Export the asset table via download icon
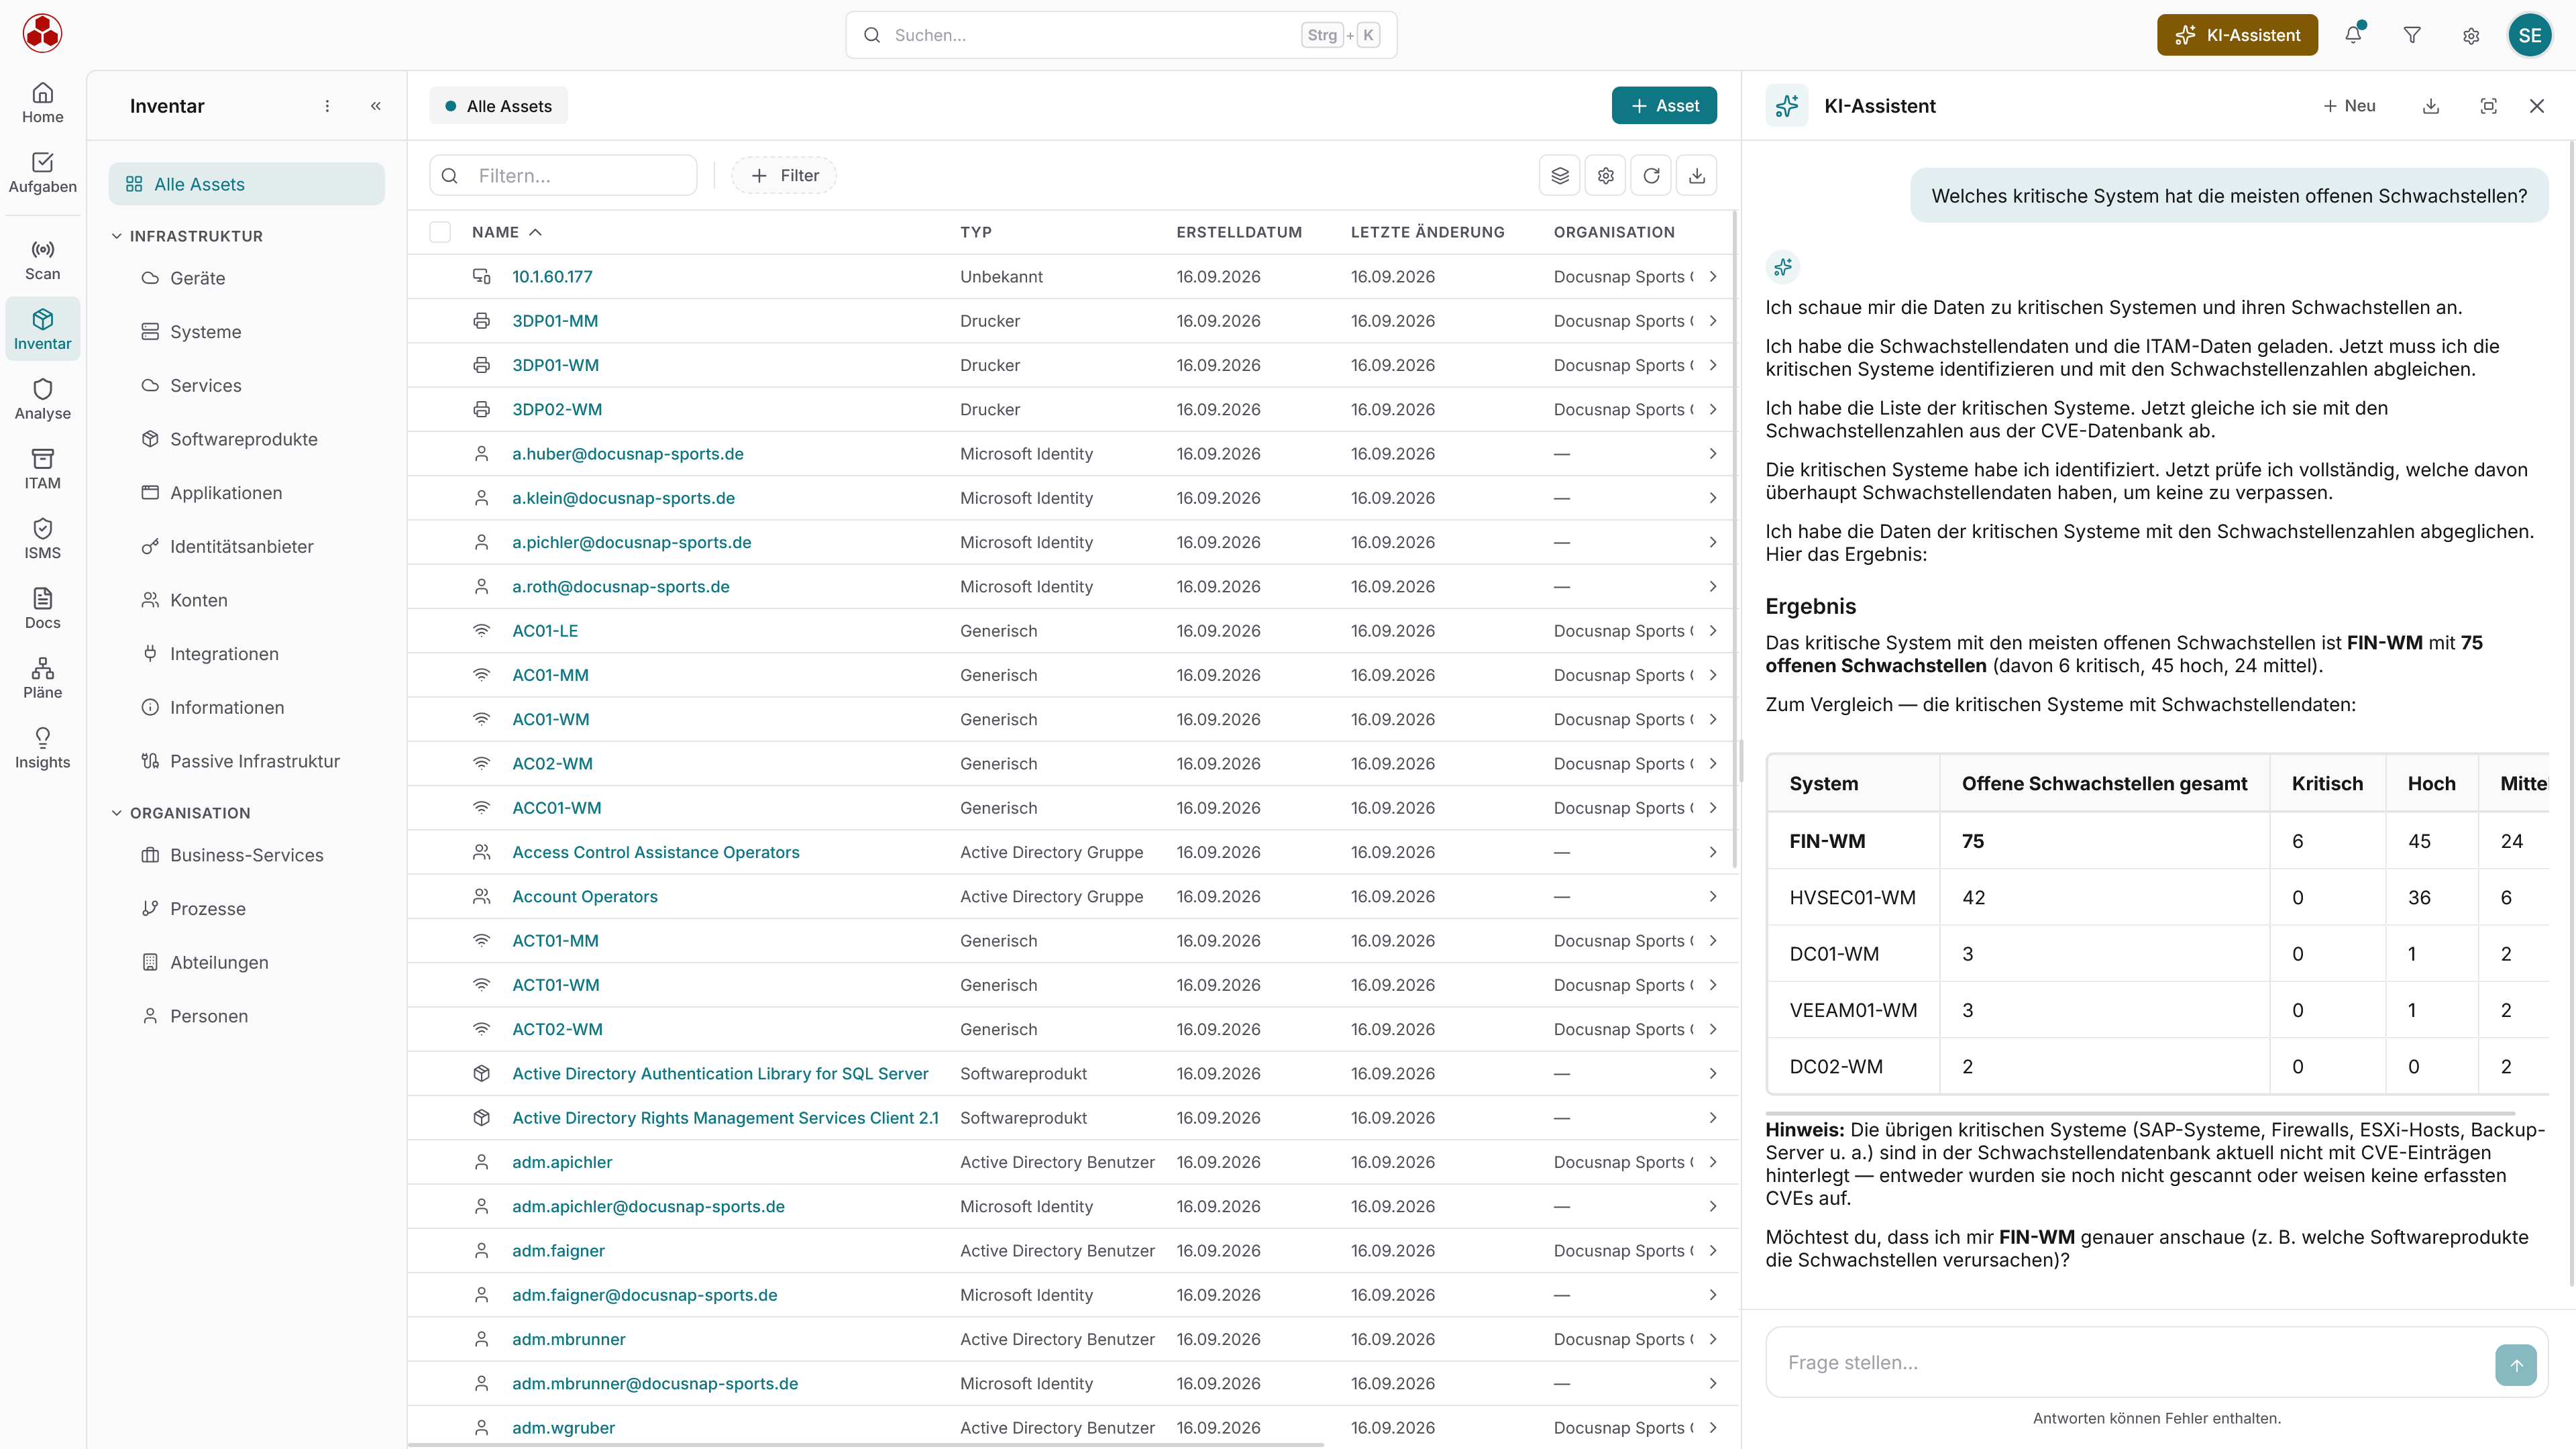 pos(1697,176)
